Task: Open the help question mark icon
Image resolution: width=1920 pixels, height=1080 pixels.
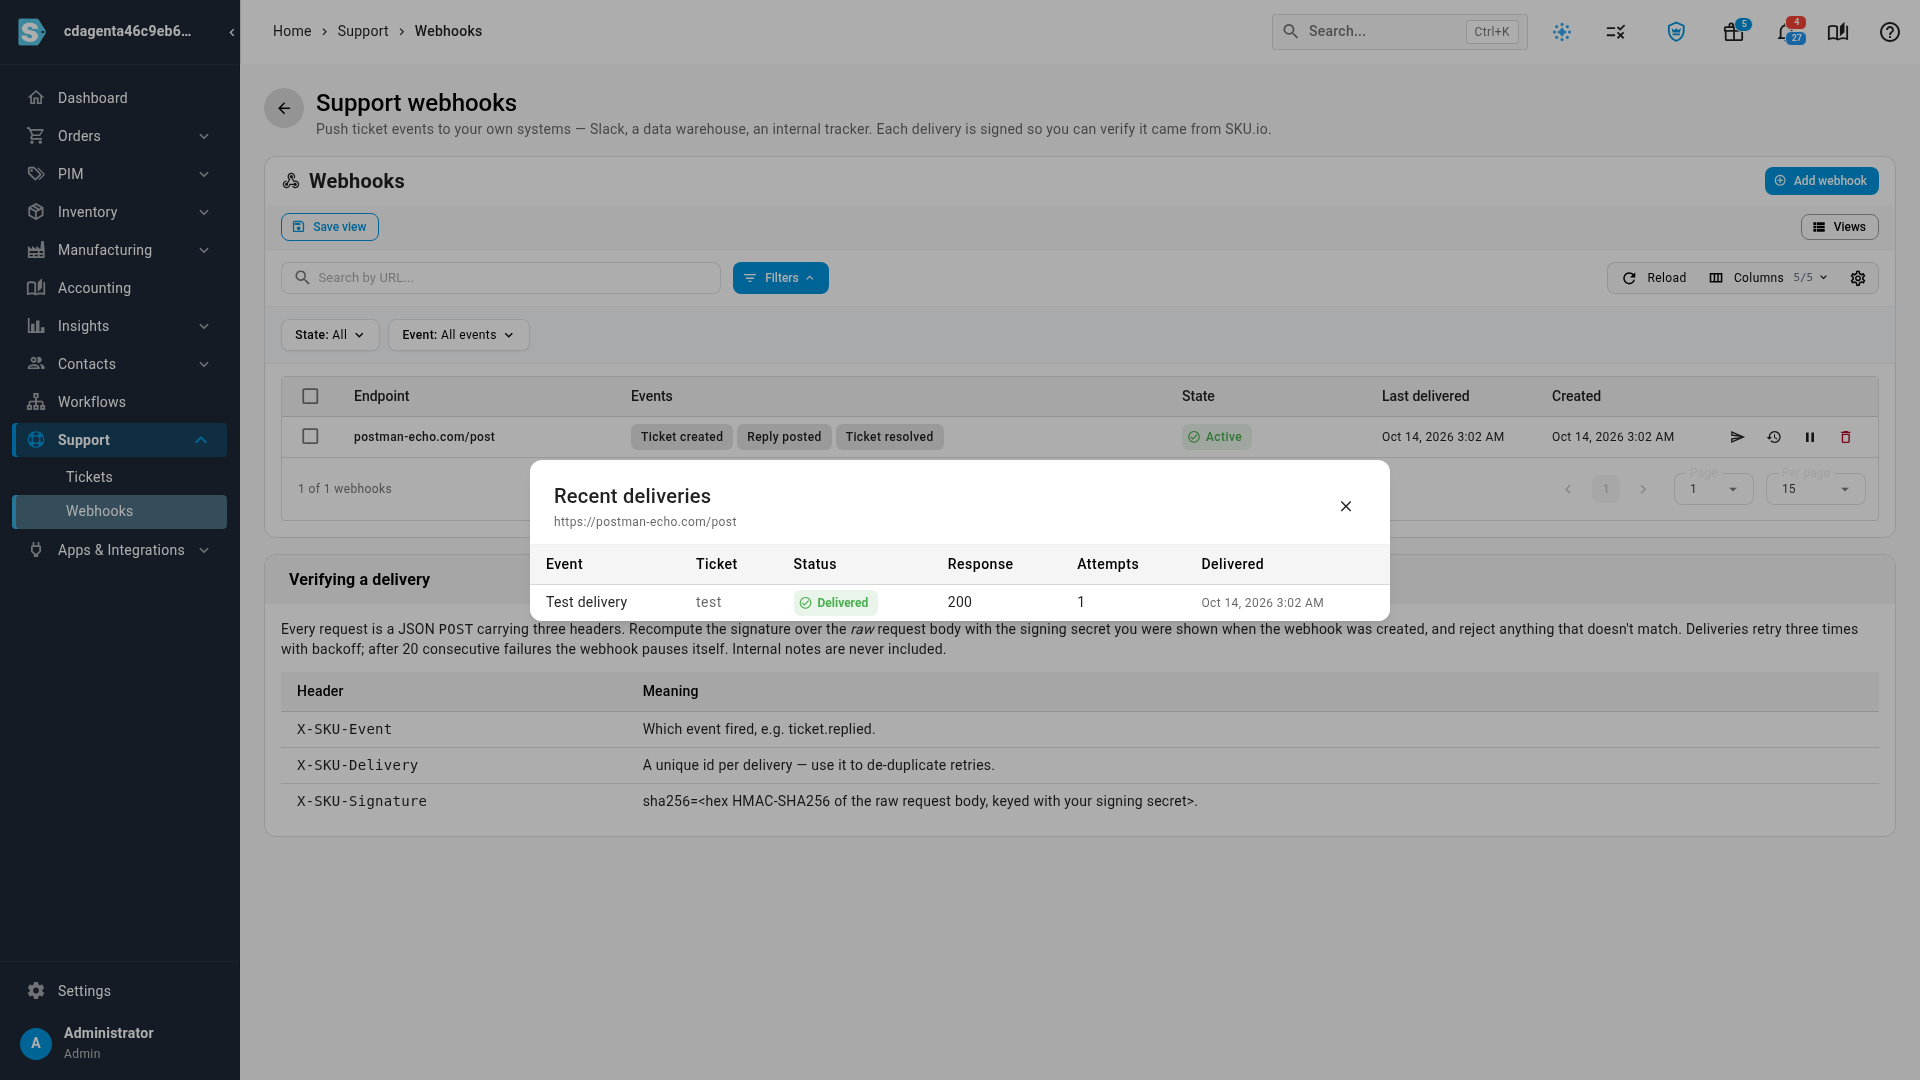Action: tap(1890, 32)
